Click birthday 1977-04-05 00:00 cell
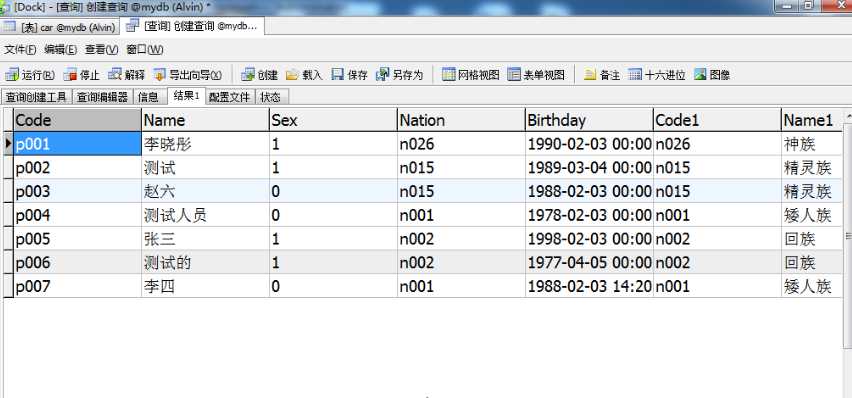Viewport: 852px width, 398px height. pos(589,263)
